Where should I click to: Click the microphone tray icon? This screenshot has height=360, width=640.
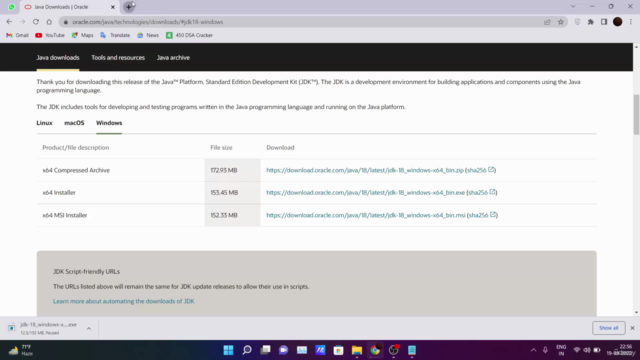click(545, 350)
